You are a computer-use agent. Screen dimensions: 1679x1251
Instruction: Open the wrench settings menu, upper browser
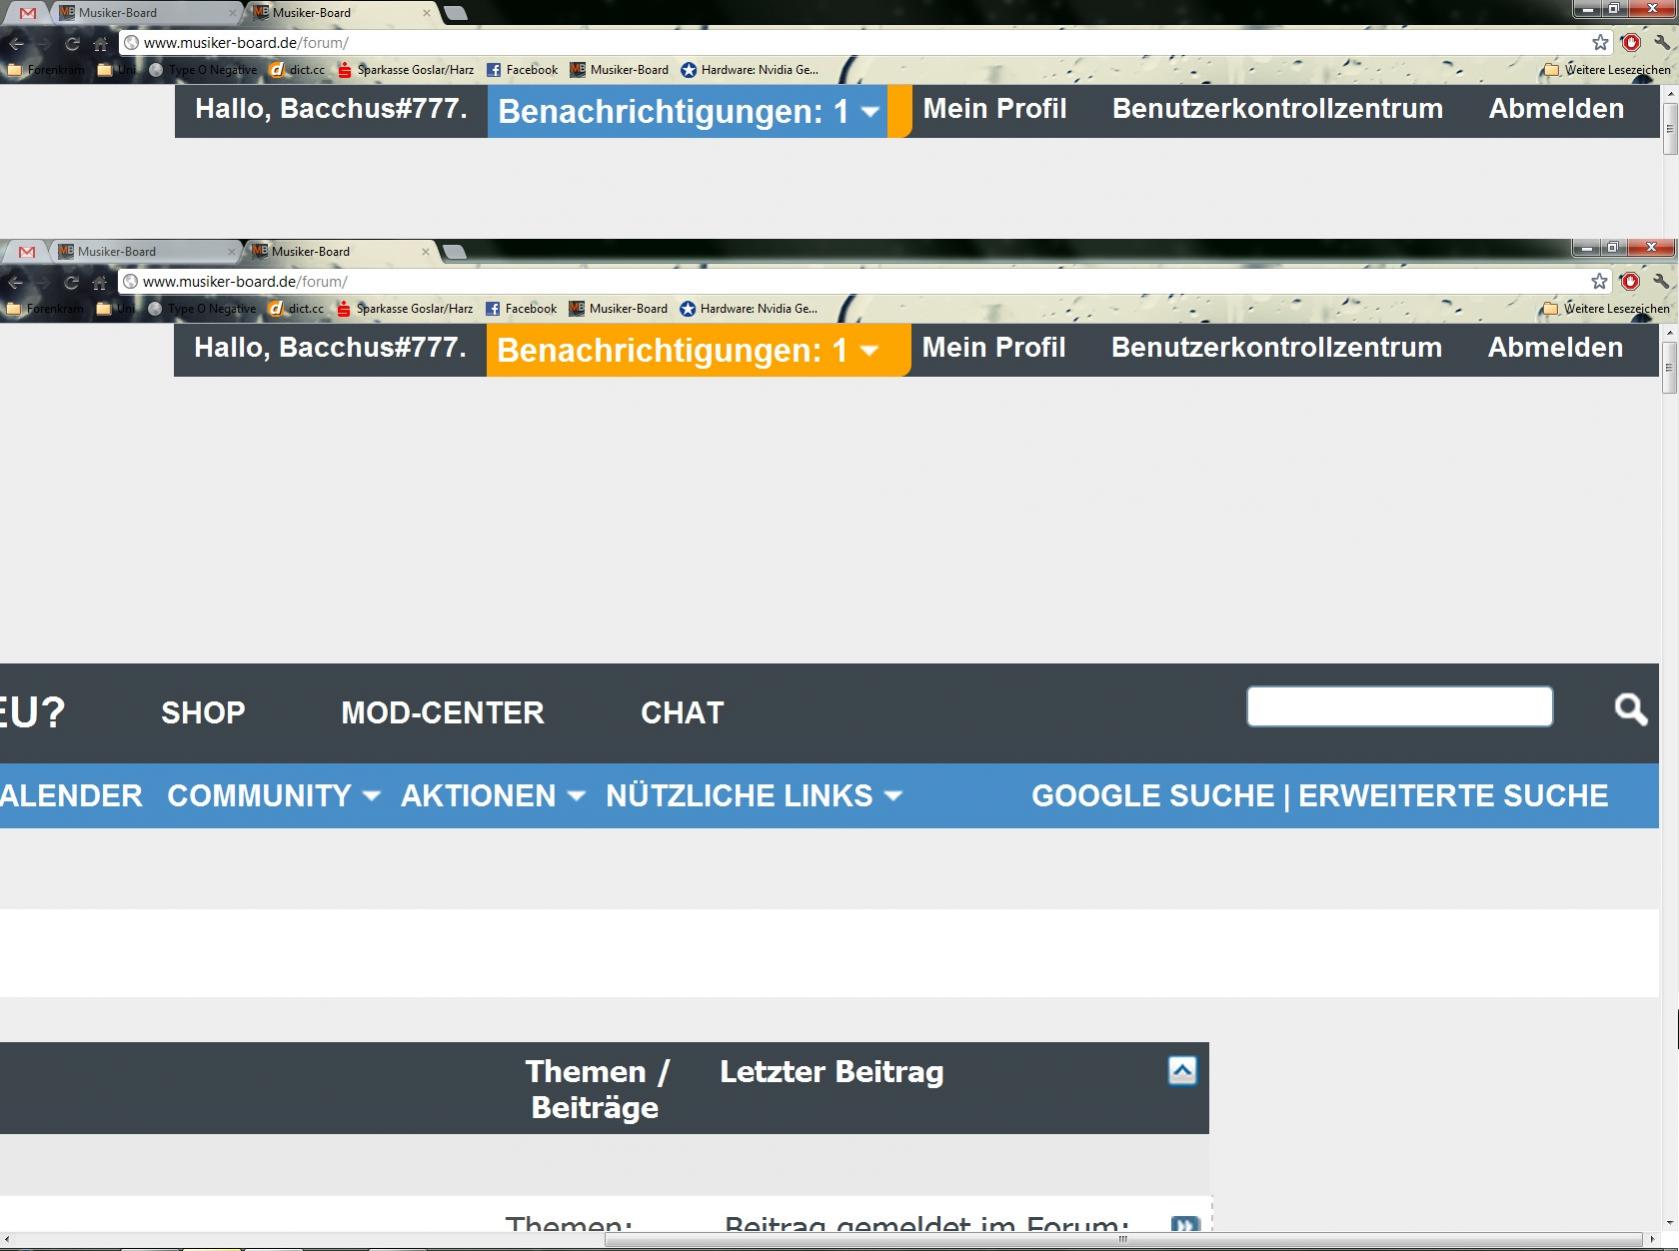pyautogui.click(x=1662, y=43)
